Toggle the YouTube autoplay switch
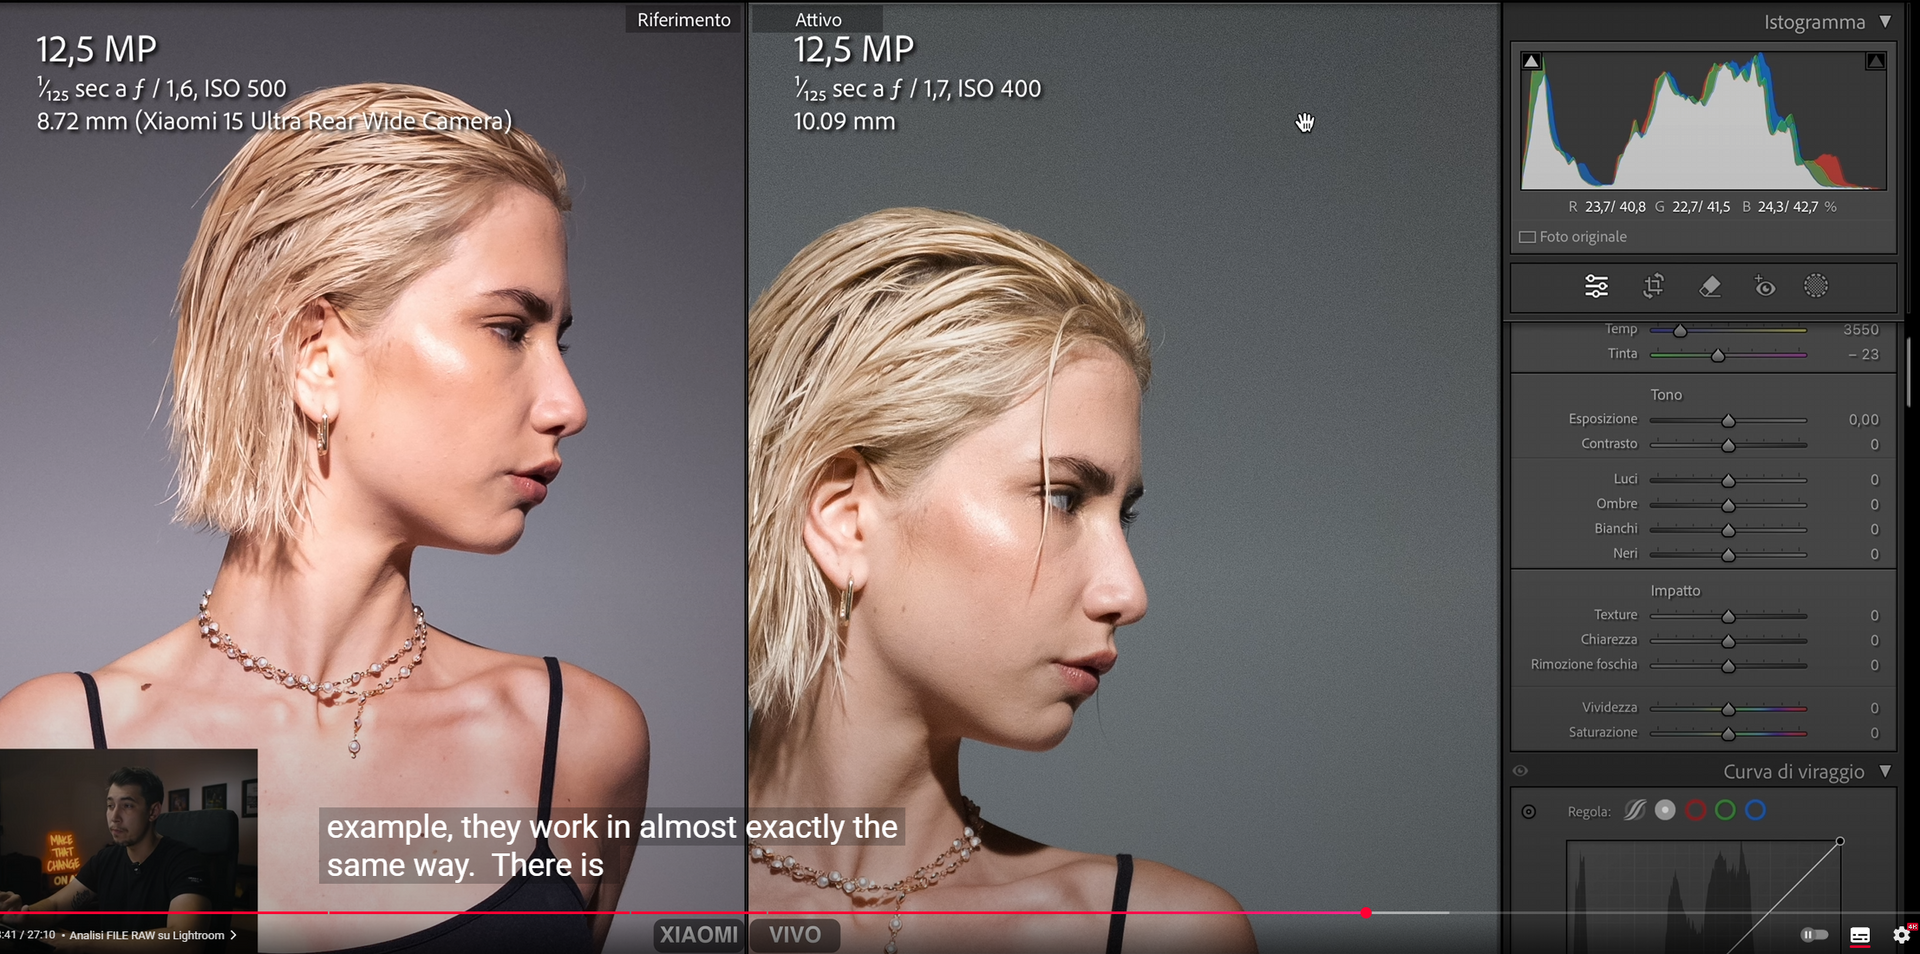 1814,935
